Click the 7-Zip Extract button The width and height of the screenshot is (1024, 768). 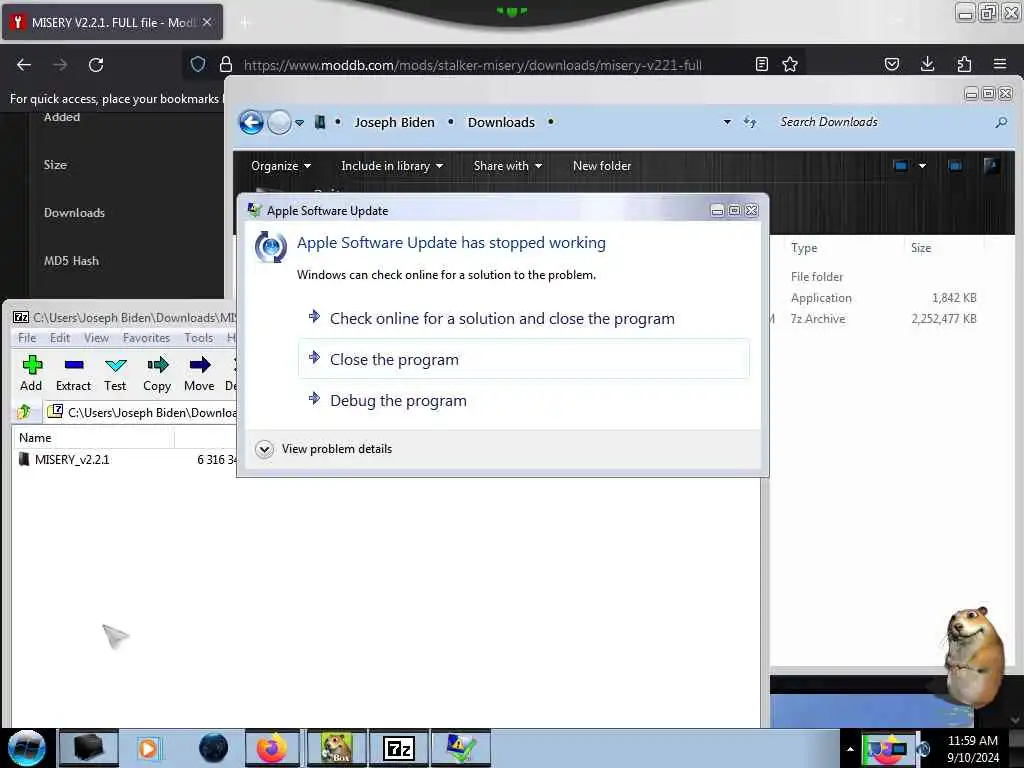73,374
